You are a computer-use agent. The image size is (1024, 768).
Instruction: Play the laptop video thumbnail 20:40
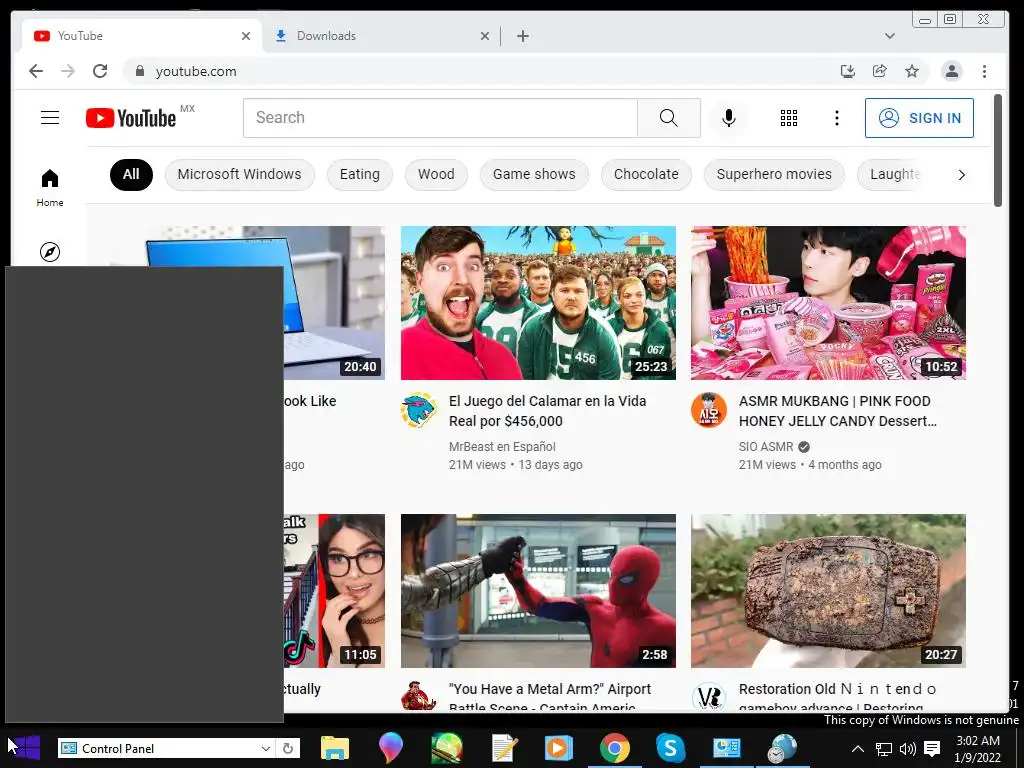point(334,302)
